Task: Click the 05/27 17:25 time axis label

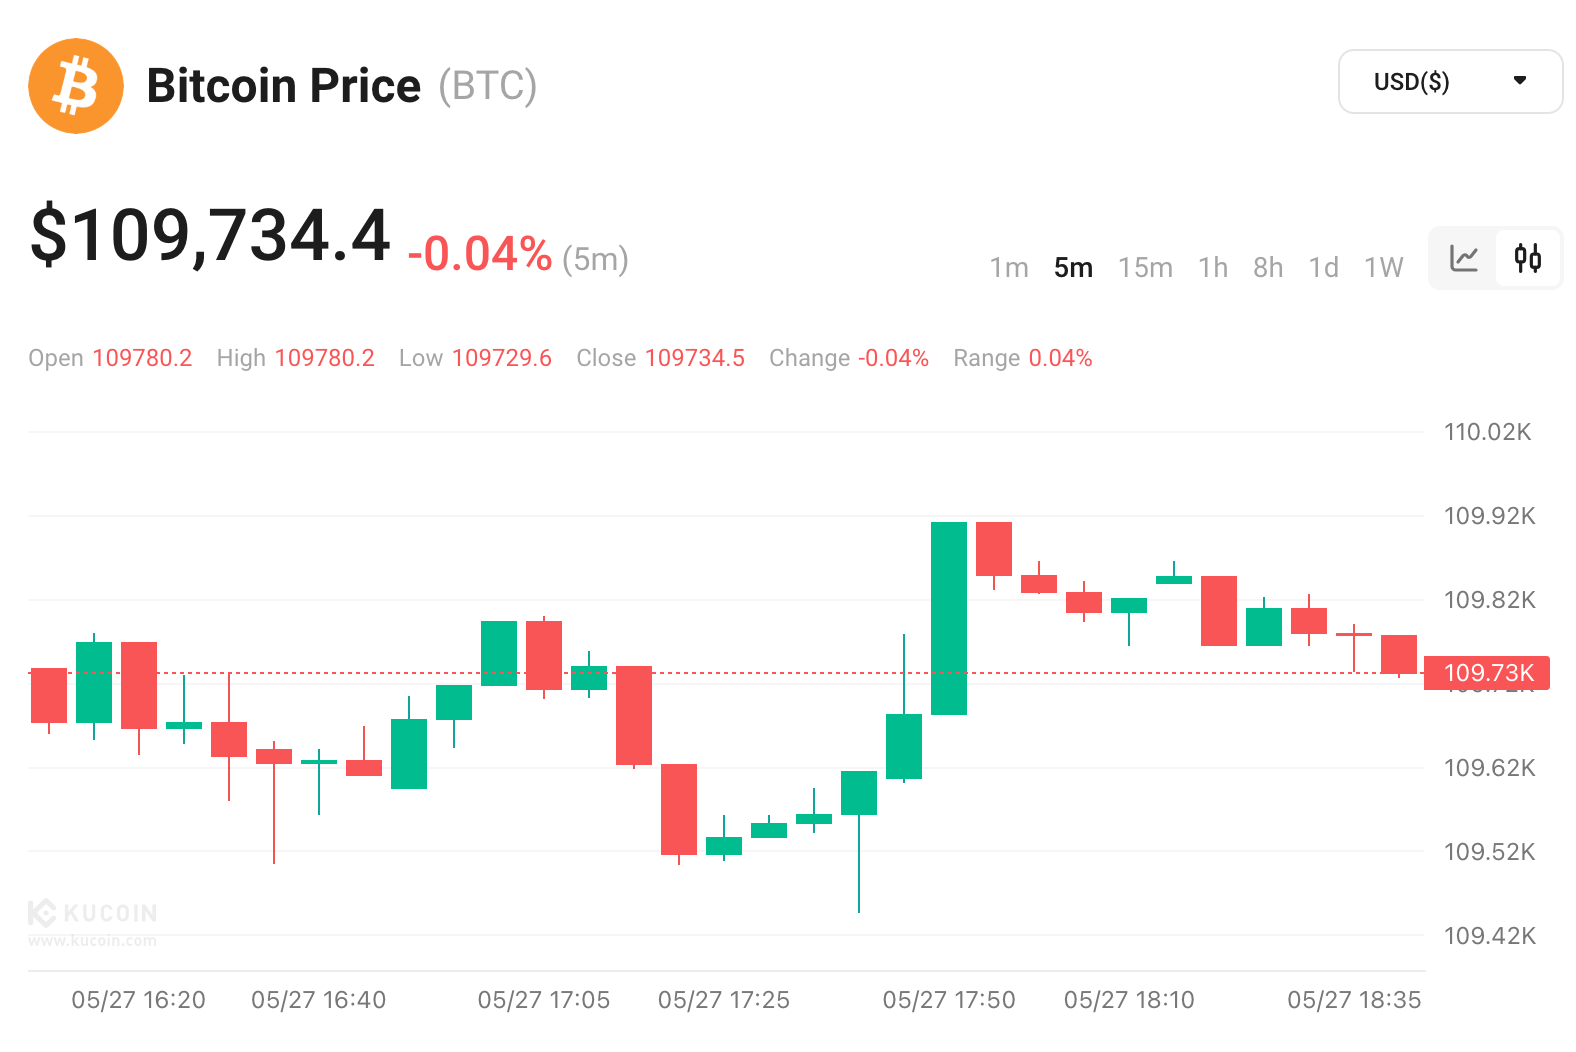Action: [724, 1000]
